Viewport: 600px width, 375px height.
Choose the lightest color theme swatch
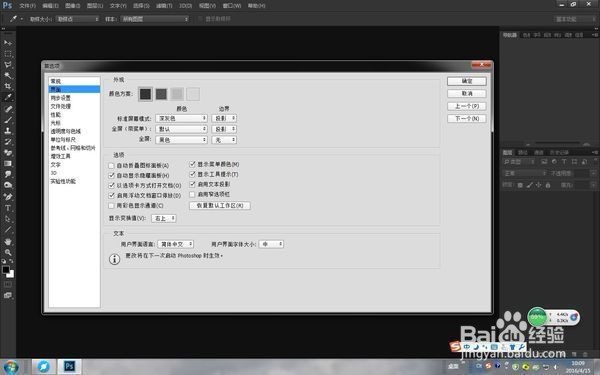click(x=193, y=94)
